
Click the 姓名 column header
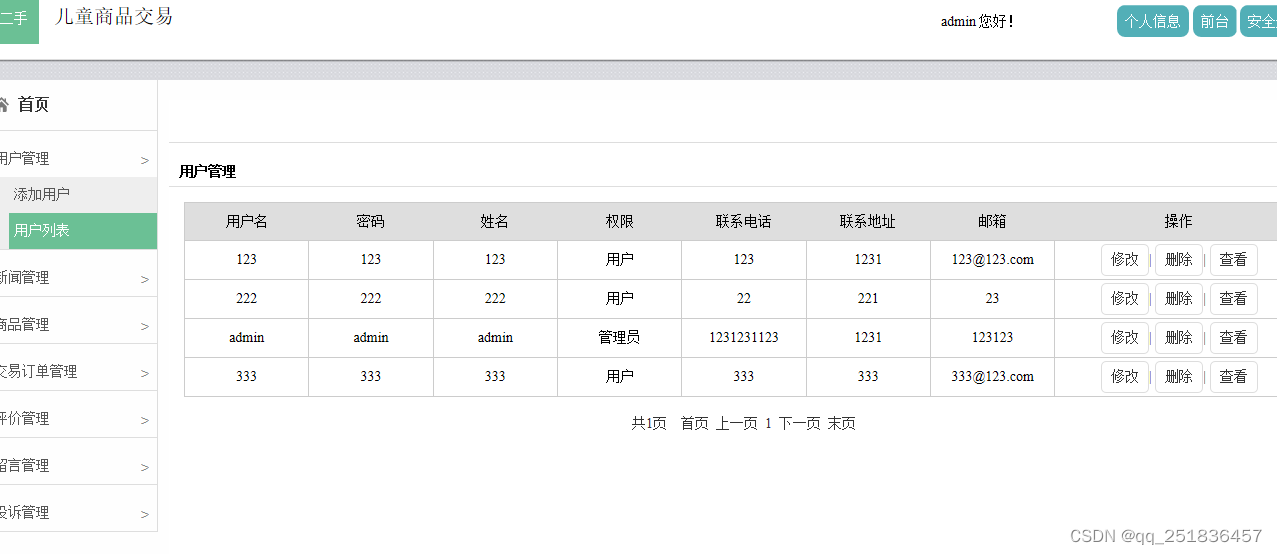pos(495,222)
